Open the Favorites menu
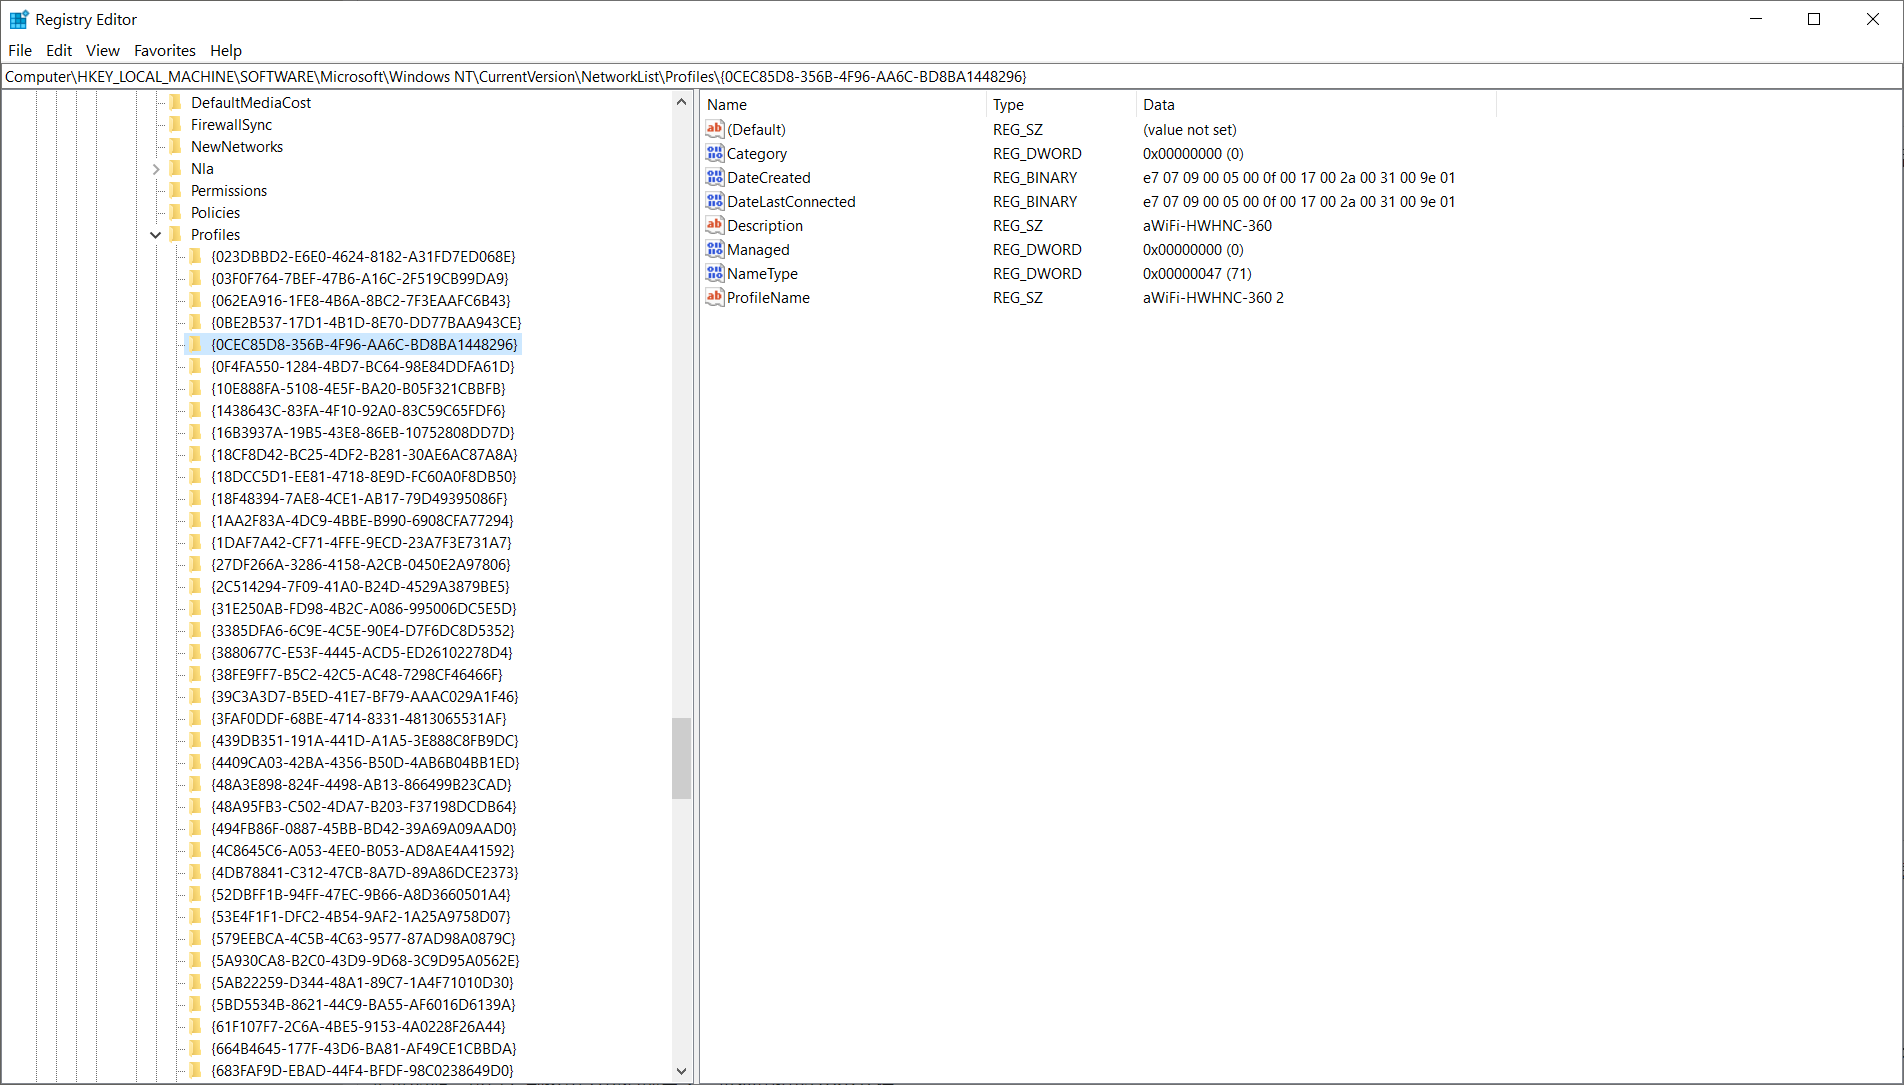The image size is (1904, 1085). click(165, 50)
